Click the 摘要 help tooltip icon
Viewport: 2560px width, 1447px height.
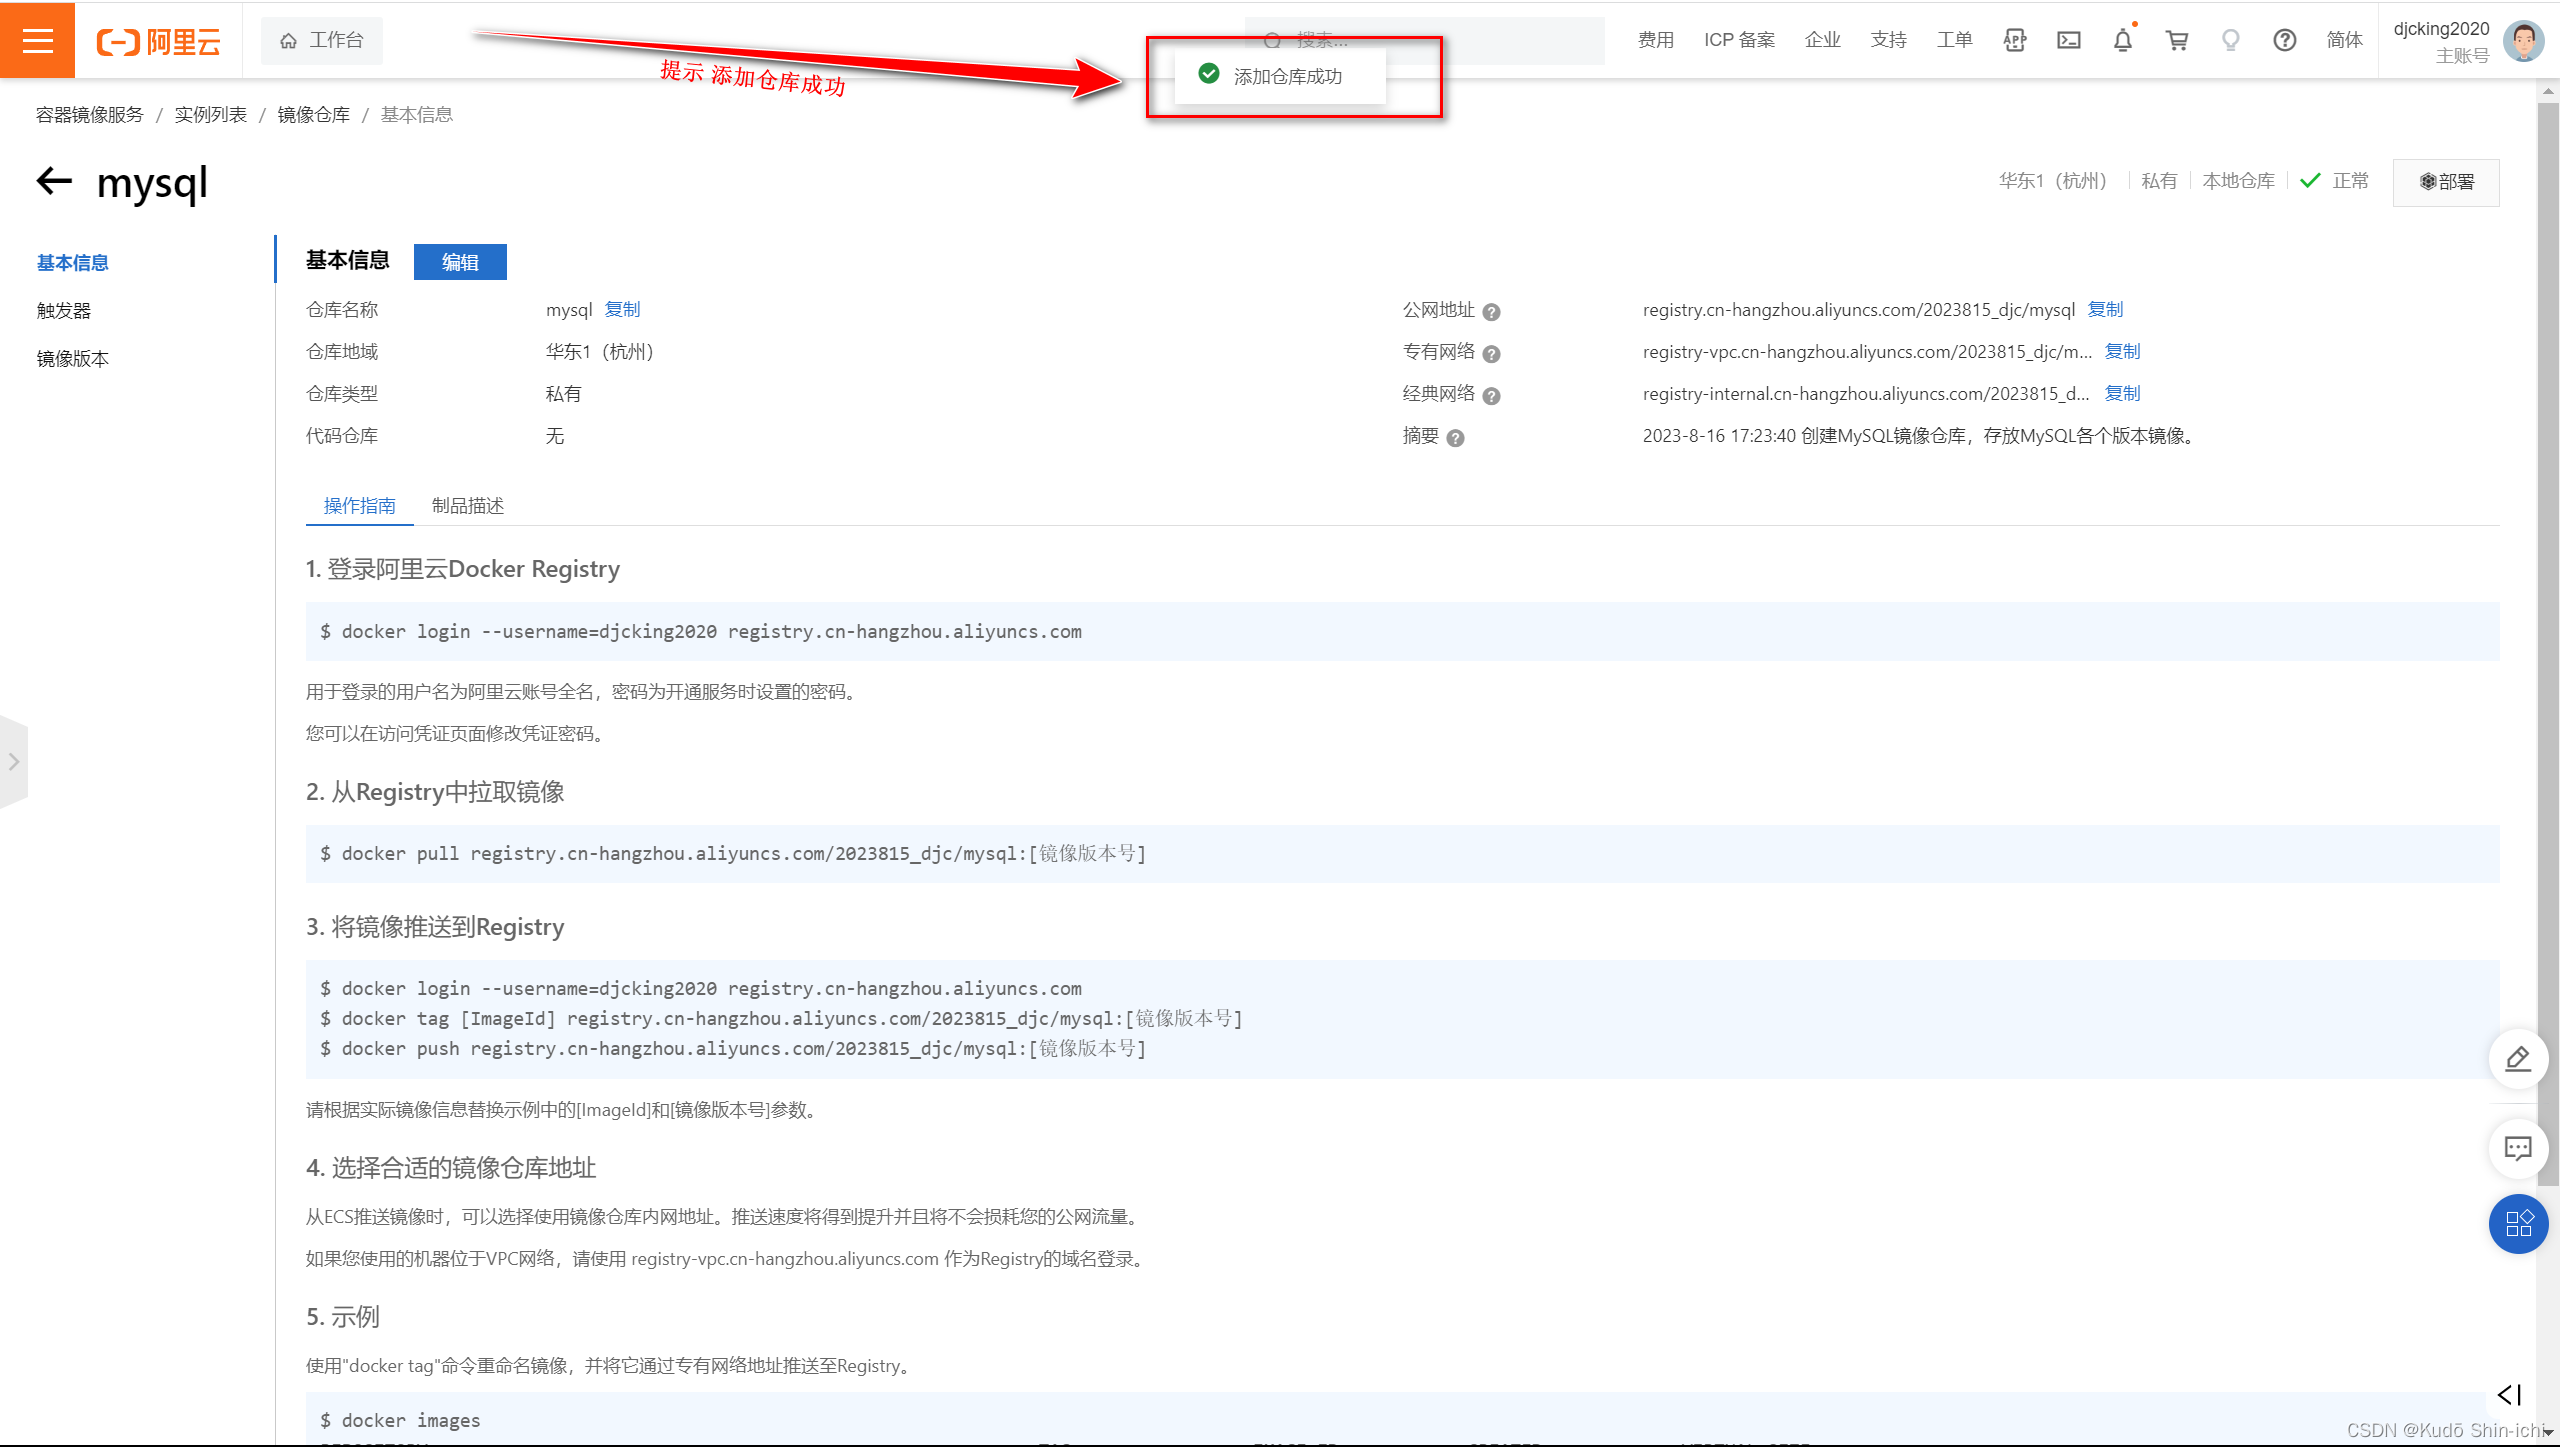[x=1455, y=438]
